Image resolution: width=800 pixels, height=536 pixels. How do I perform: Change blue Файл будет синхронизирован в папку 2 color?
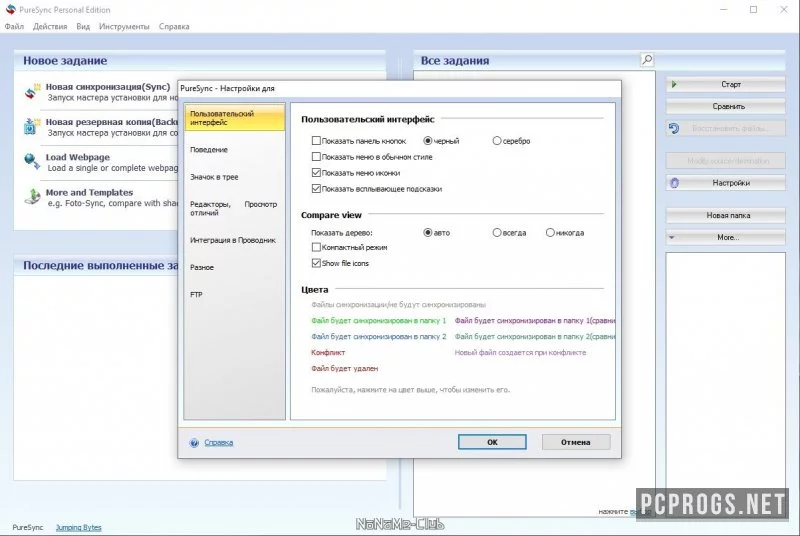tap(379, 336)
